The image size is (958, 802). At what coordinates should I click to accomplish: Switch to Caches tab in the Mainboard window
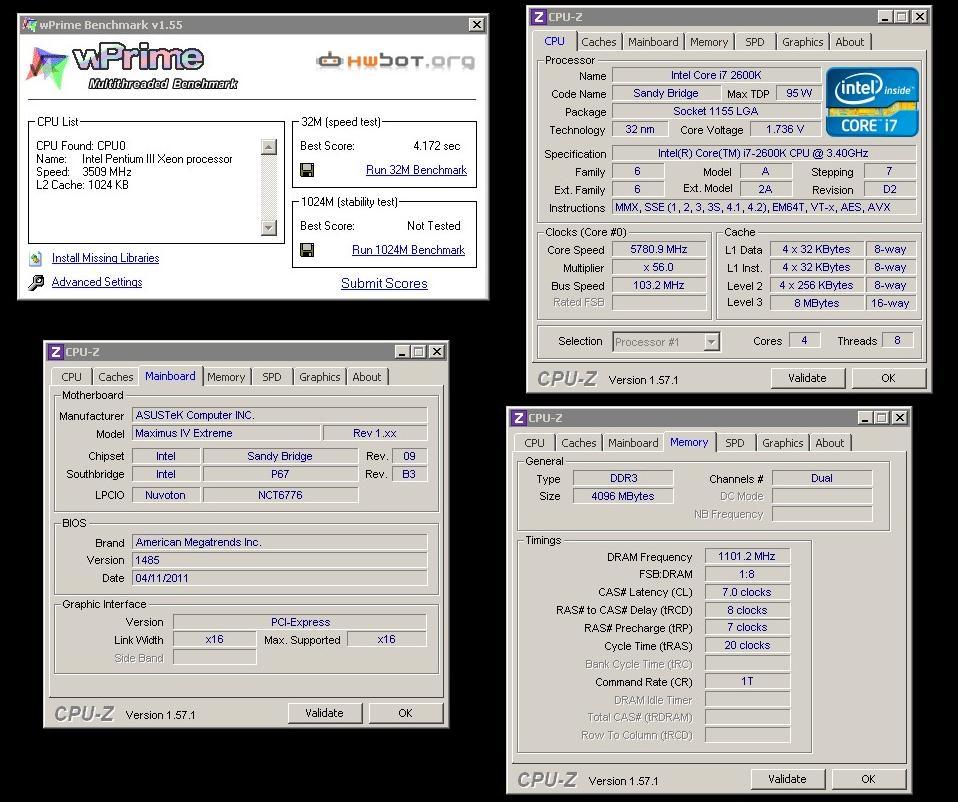click(115, 377)
